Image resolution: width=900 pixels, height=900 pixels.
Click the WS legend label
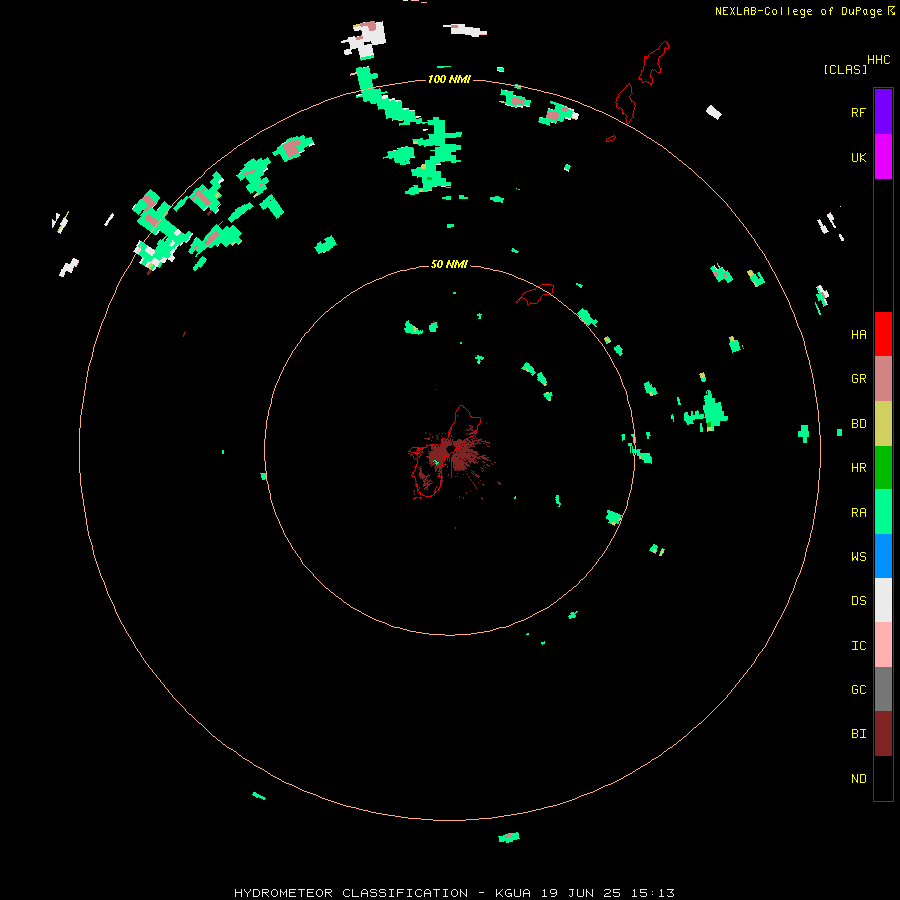click(858, 556)
